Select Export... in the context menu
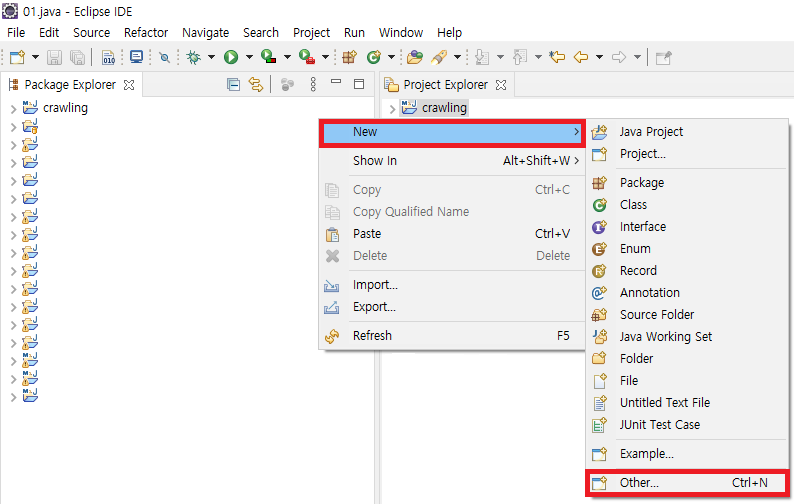The image size is (794, 504). 452,306
